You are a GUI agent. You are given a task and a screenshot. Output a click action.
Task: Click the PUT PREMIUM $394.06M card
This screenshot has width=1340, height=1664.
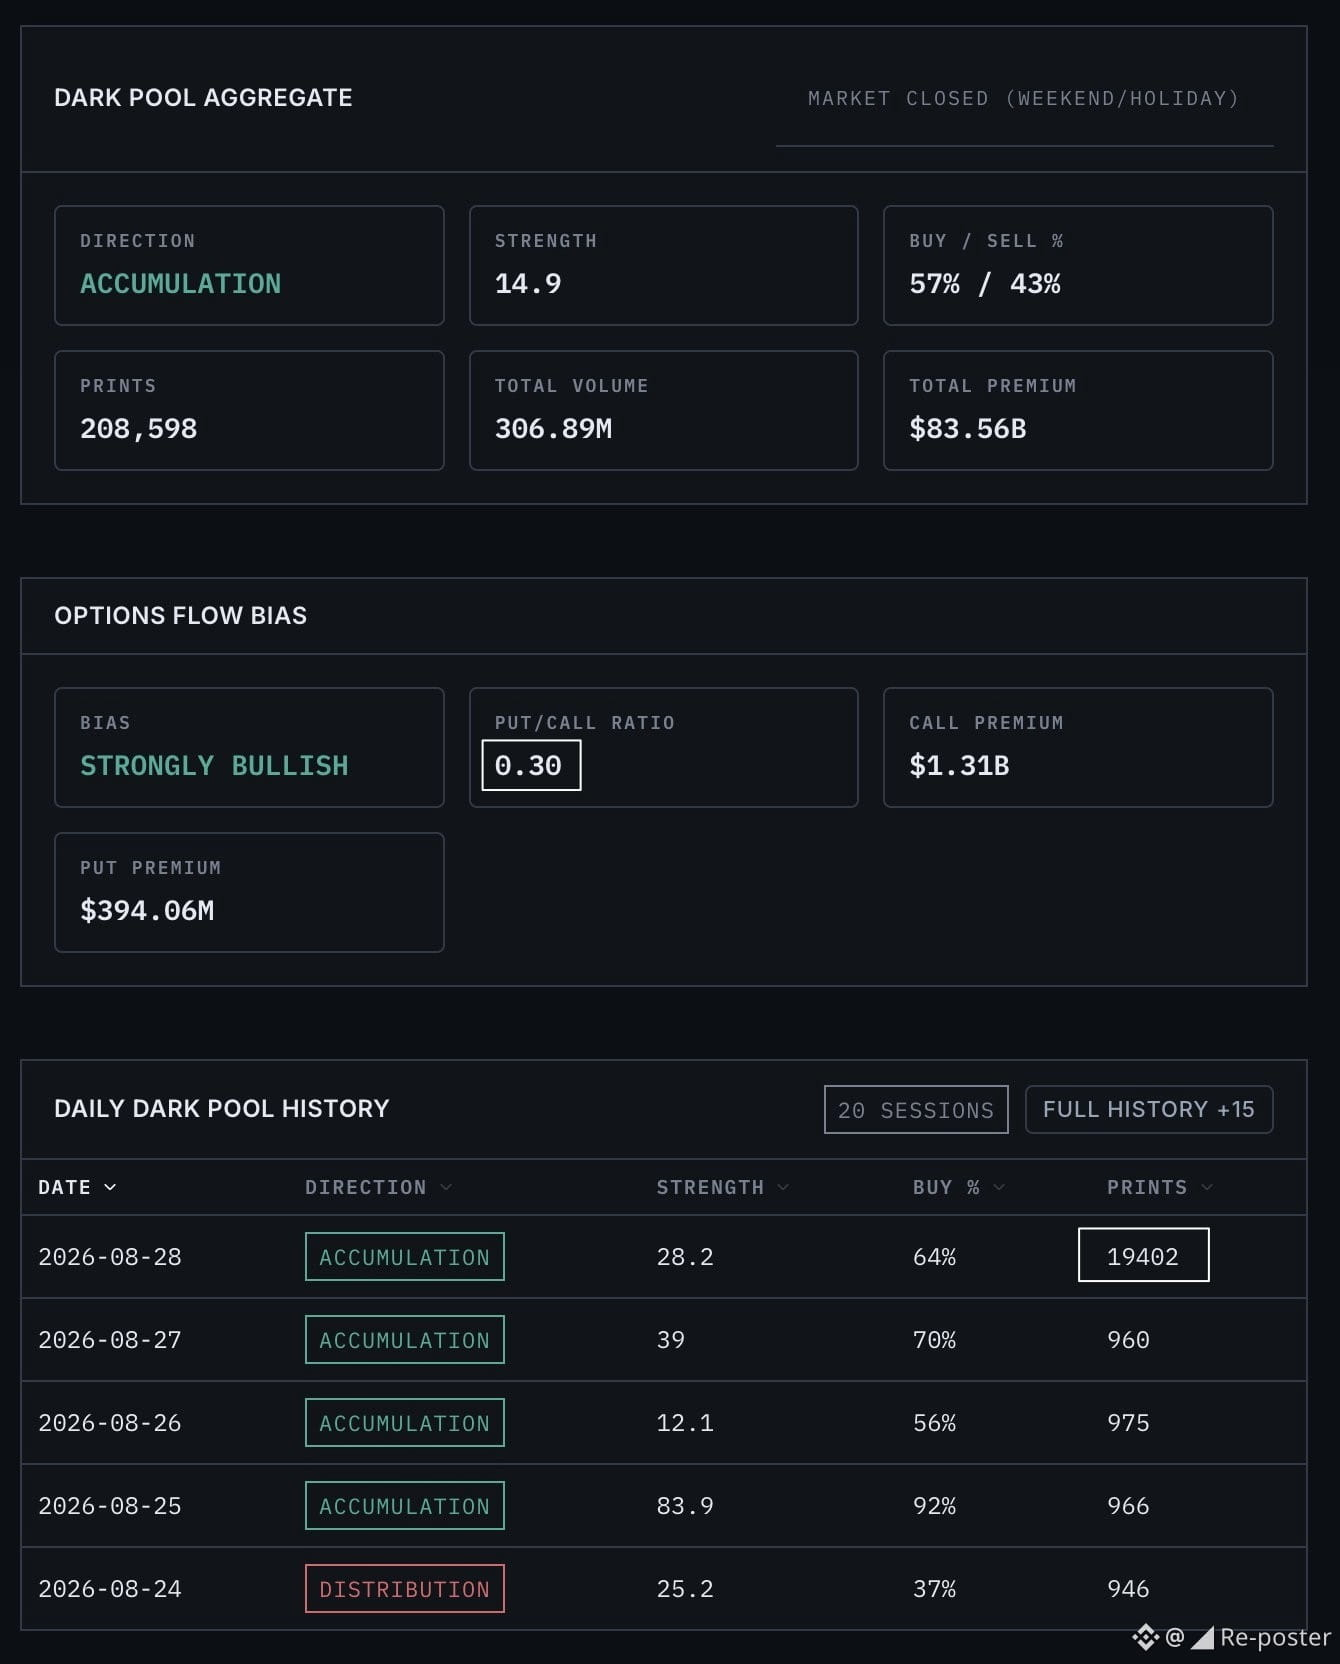249,892
